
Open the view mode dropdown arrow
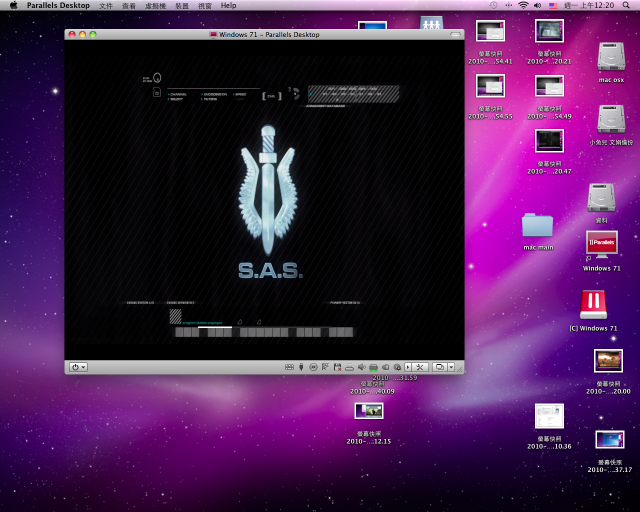[x=451, y=367]
